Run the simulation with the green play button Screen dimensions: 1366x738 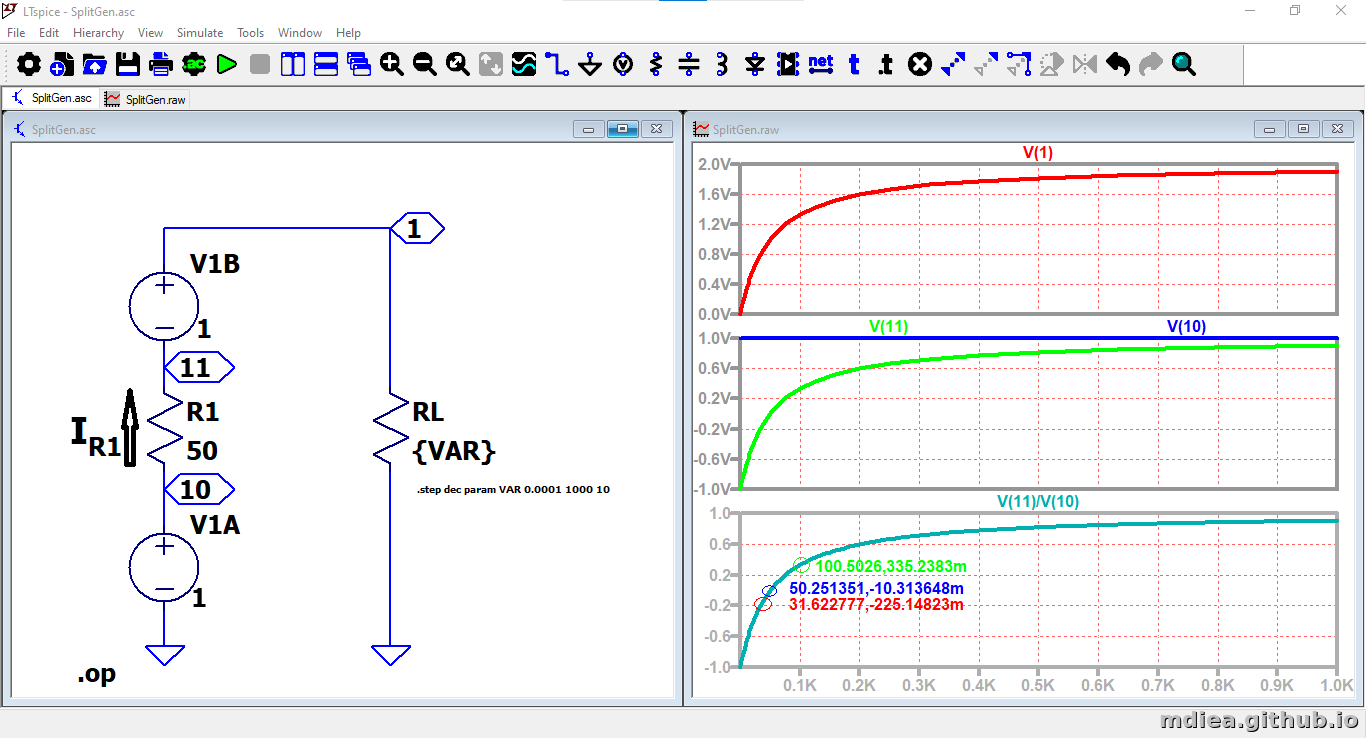(227, 65)
